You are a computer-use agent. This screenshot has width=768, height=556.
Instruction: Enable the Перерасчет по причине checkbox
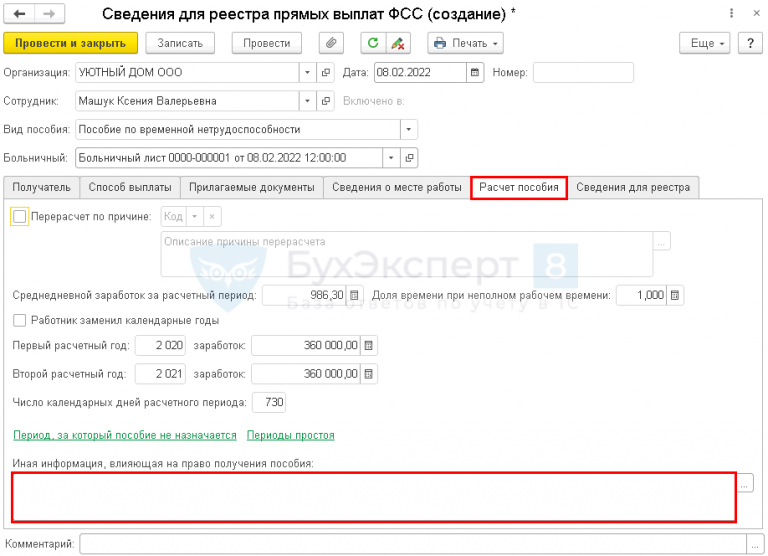click(x=20, y=217)
